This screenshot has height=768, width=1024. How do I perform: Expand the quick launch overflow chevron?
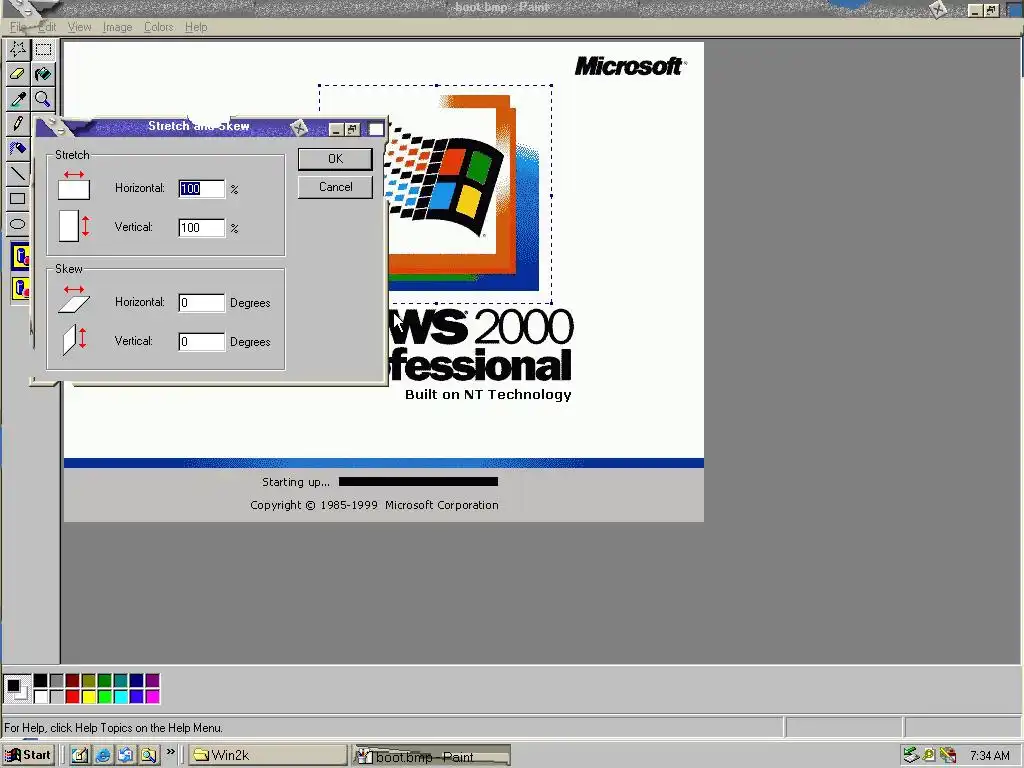(x=171, y=752)
